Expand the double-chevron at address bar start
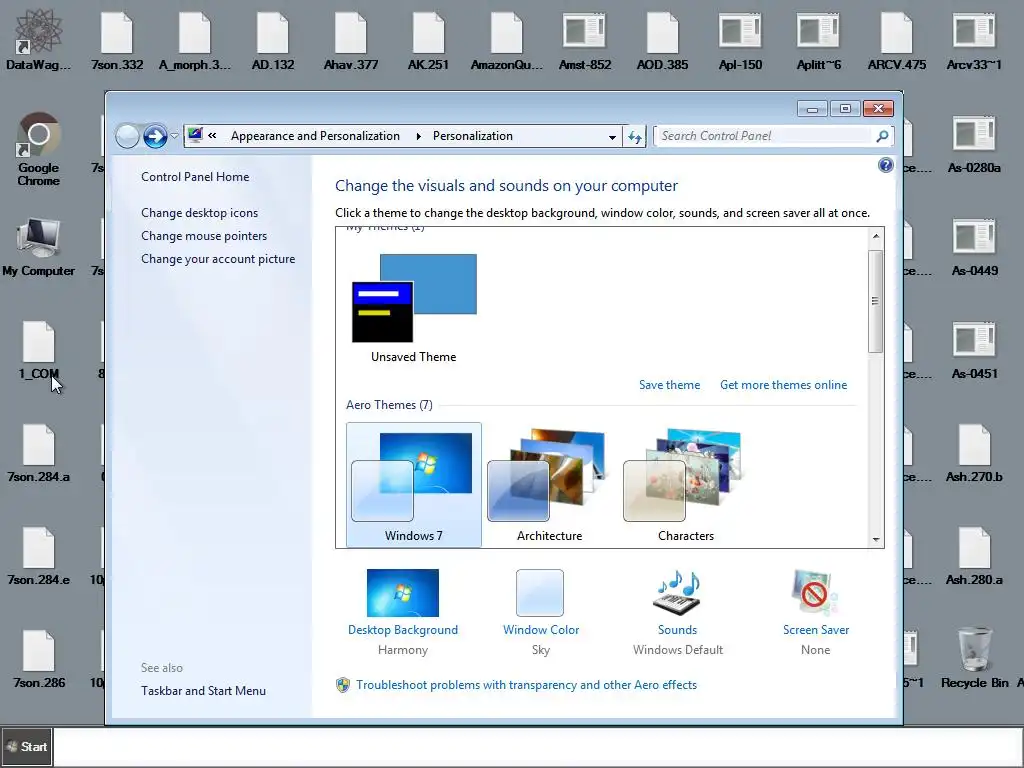 212,136
